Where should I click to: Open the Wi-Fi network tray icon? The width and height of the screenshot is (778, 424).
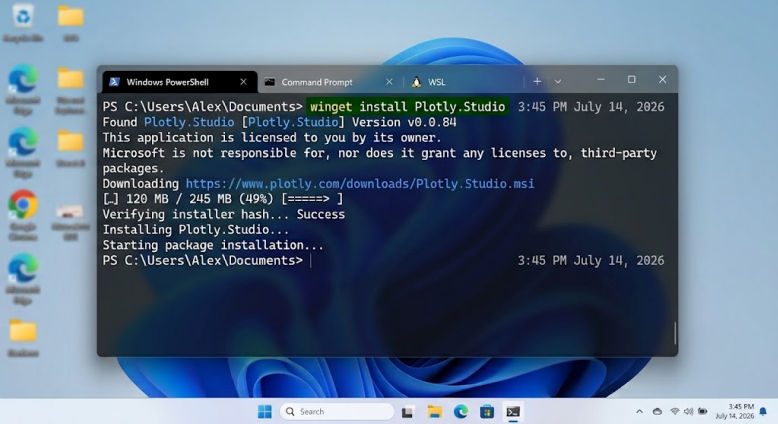pyautogui.click(x=674, y=412)
